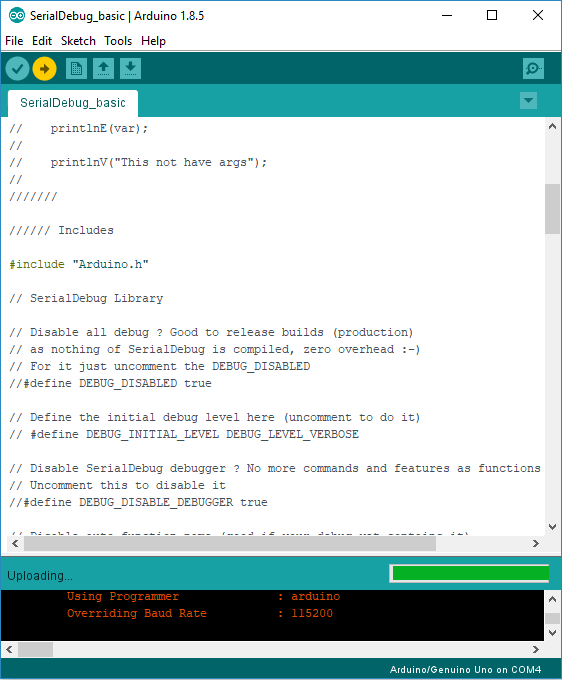Open the Tools menu

click(118, 41)
